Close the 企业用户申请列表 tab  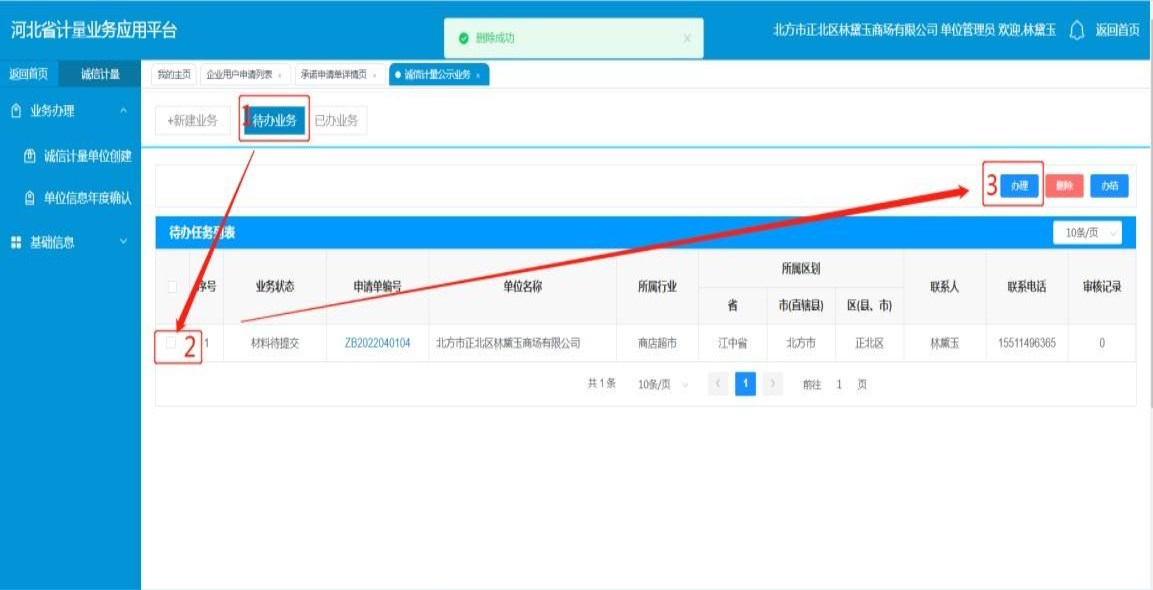279,75
